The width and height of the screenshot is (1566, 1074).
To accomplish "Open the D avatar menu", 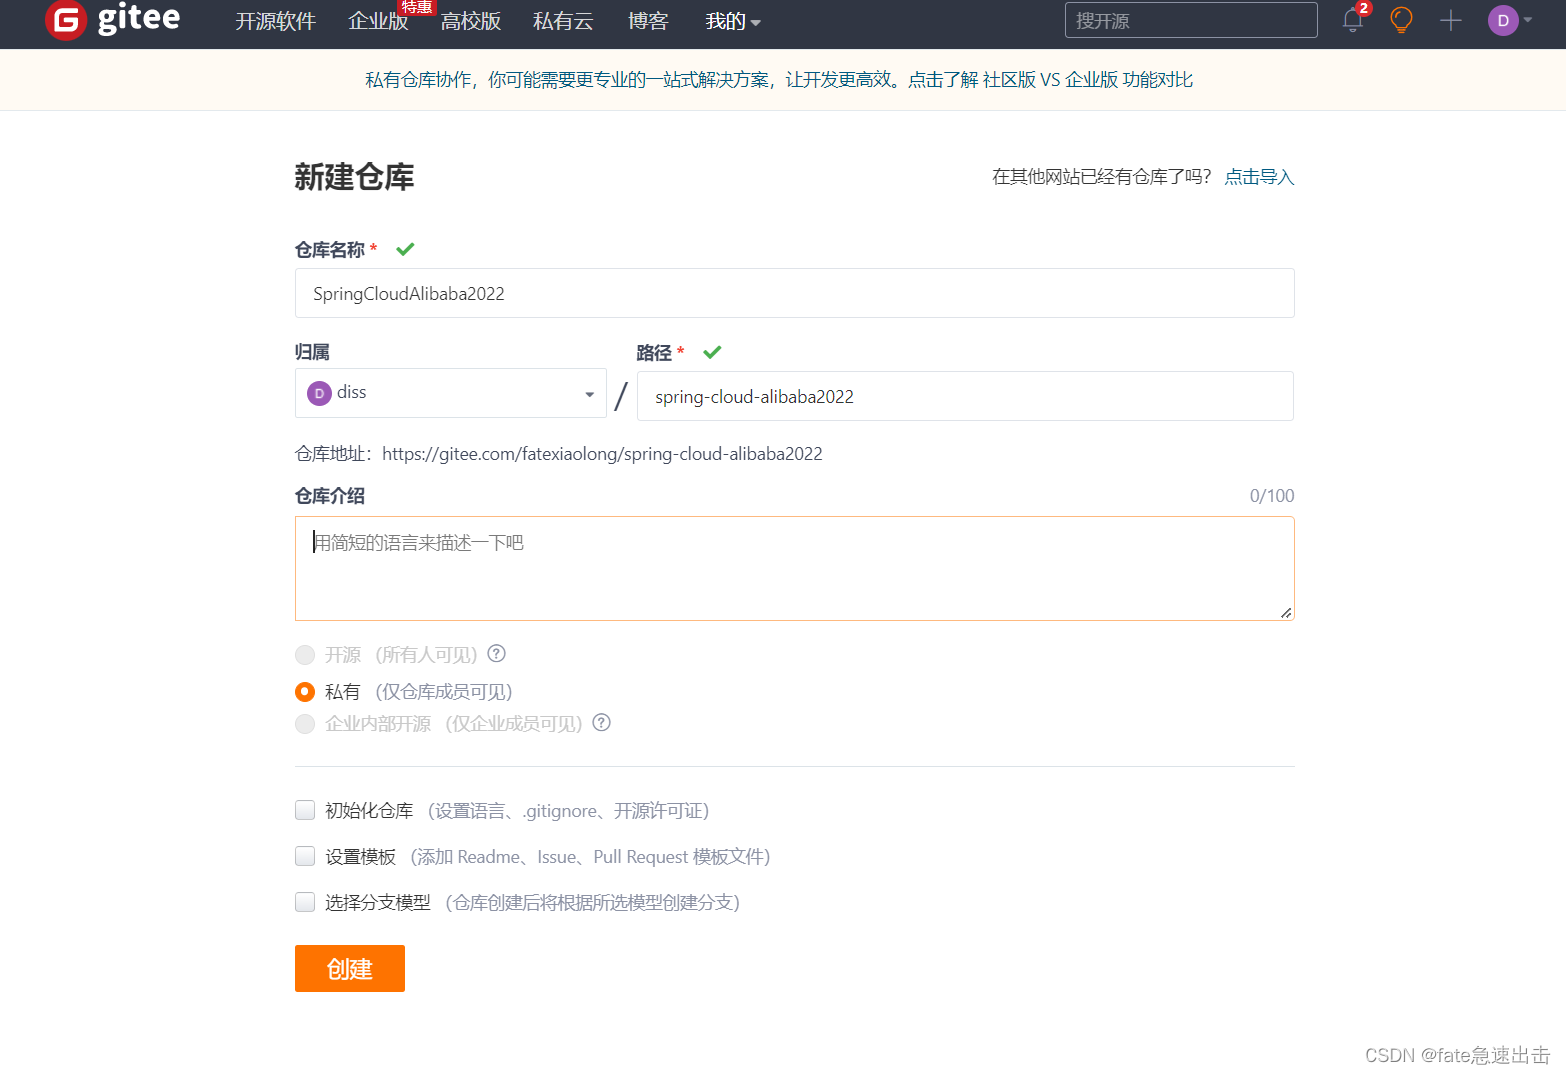I will click(x=1502, y=21).
